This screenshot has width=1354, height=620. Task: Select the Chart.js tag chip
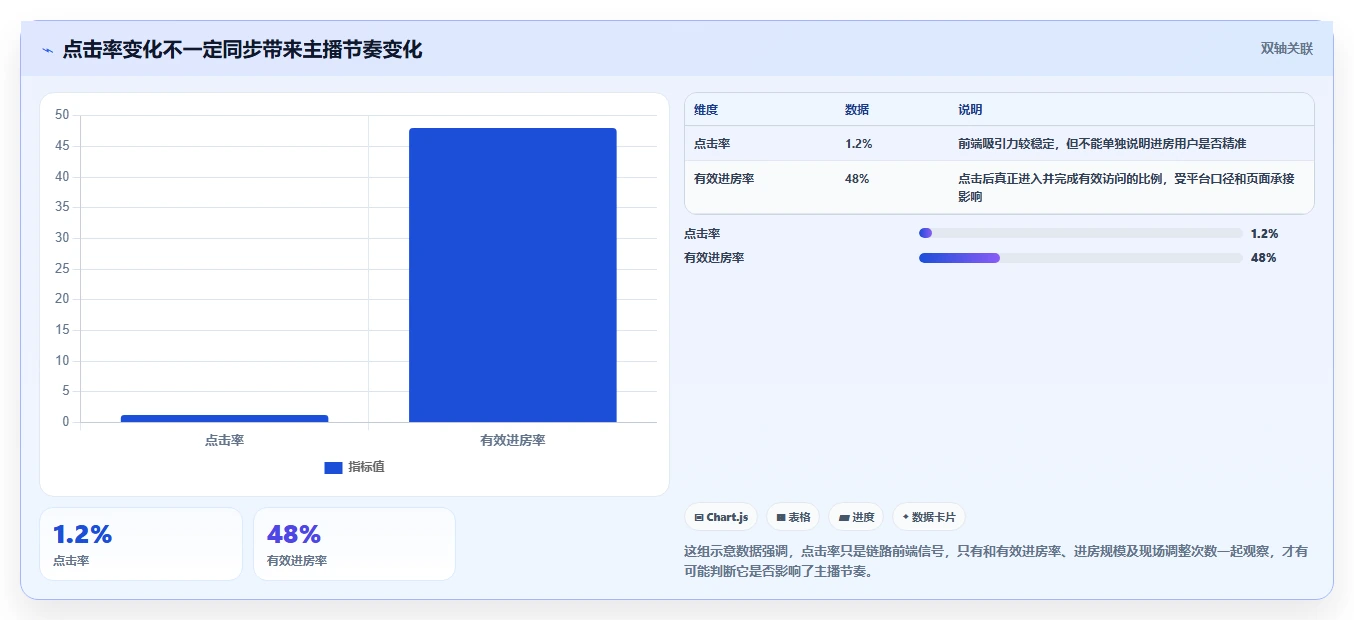pyautogui.click(x=721, y=517)
